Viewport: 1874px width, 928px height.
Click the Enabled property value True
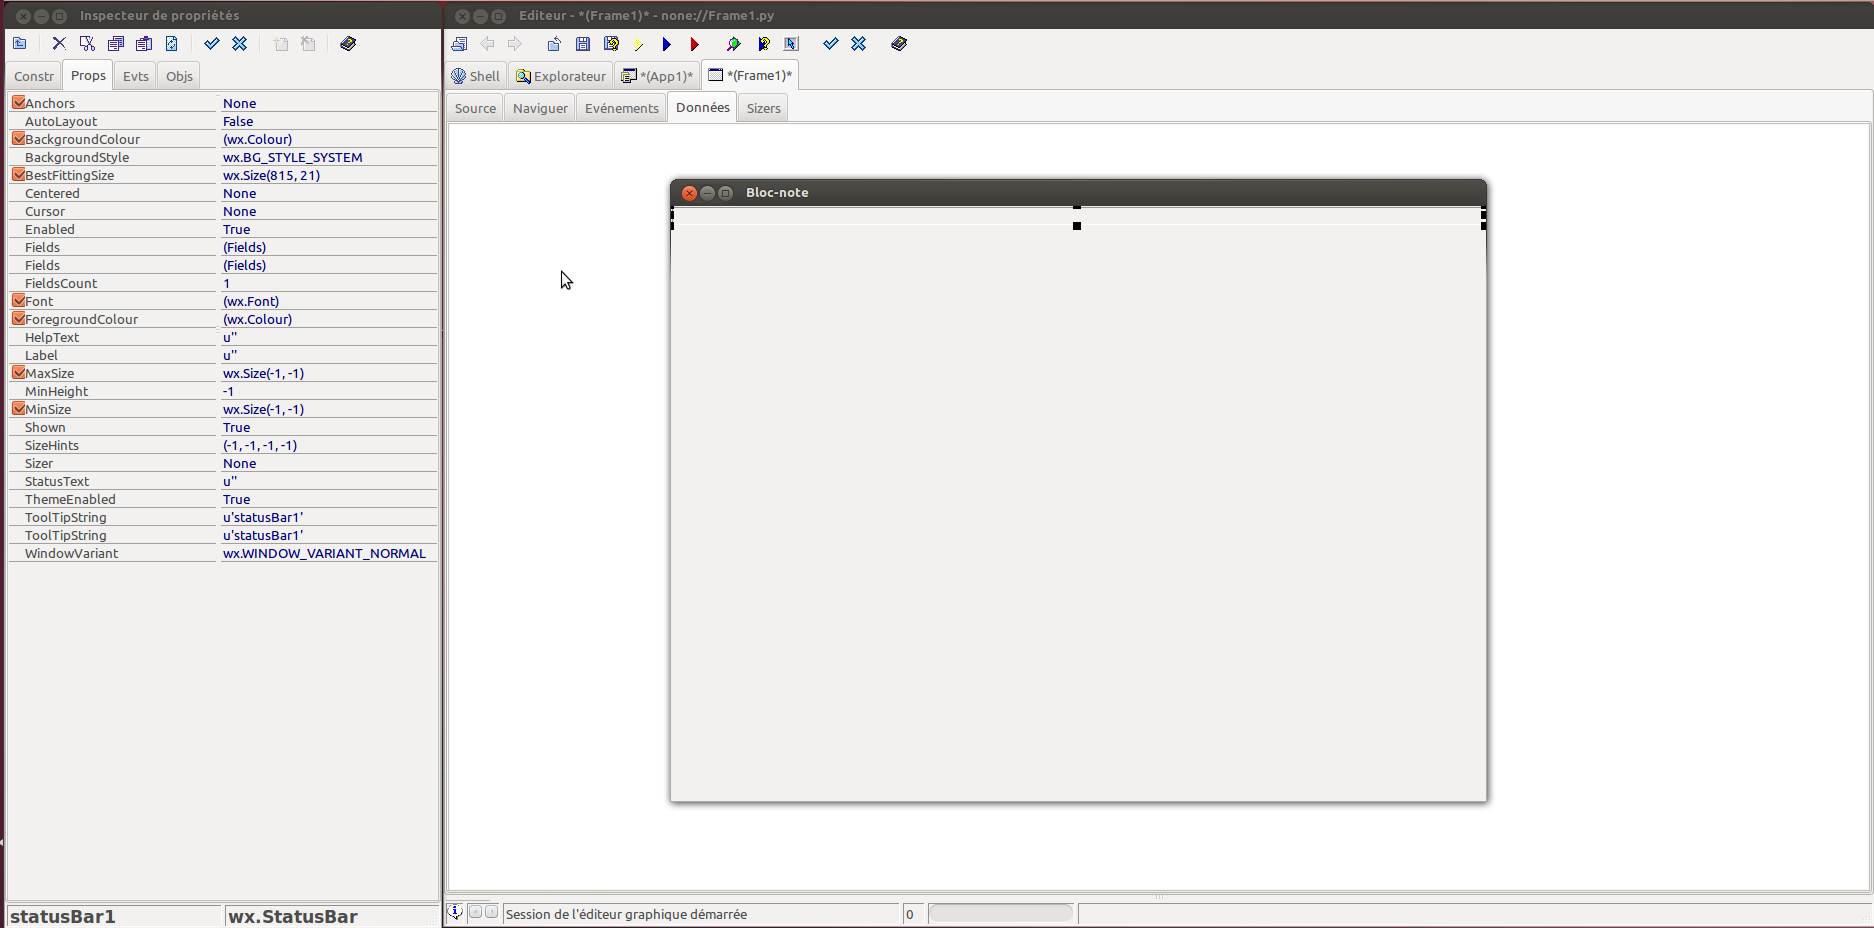pyautogui.click(x=237, y=229)
